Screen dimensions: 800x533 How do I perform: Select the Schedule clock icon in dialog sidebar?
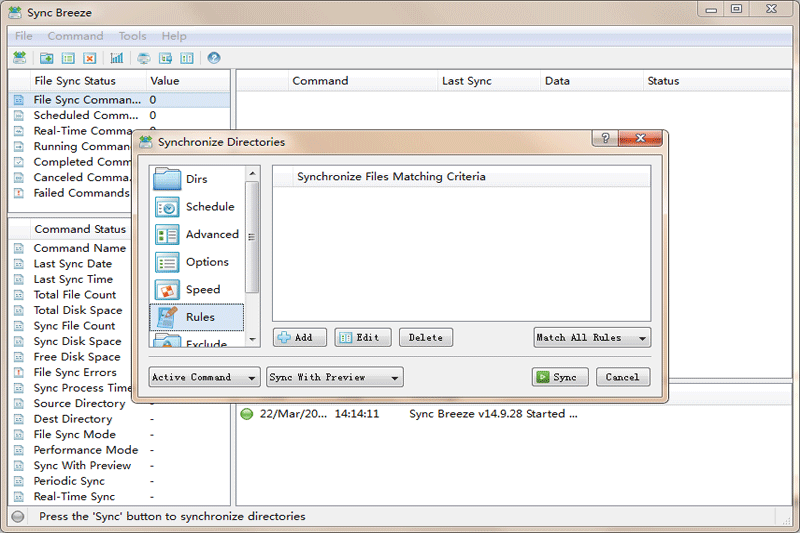167,207
